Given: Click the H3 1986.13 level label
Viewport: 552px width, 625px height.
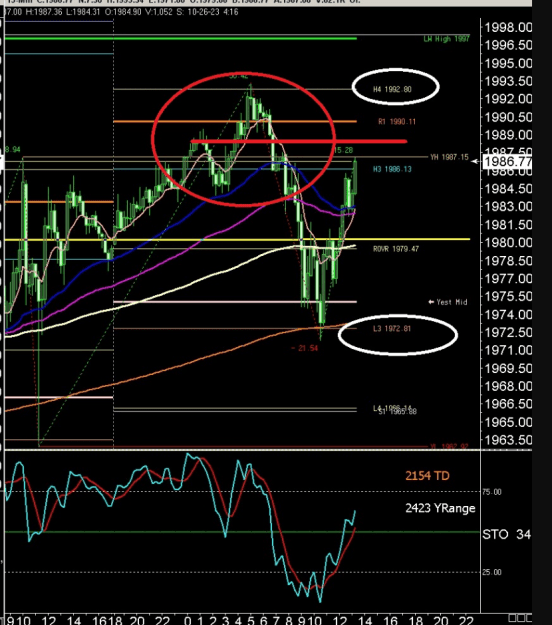Looking at the screenshot, I should (392, 169).
